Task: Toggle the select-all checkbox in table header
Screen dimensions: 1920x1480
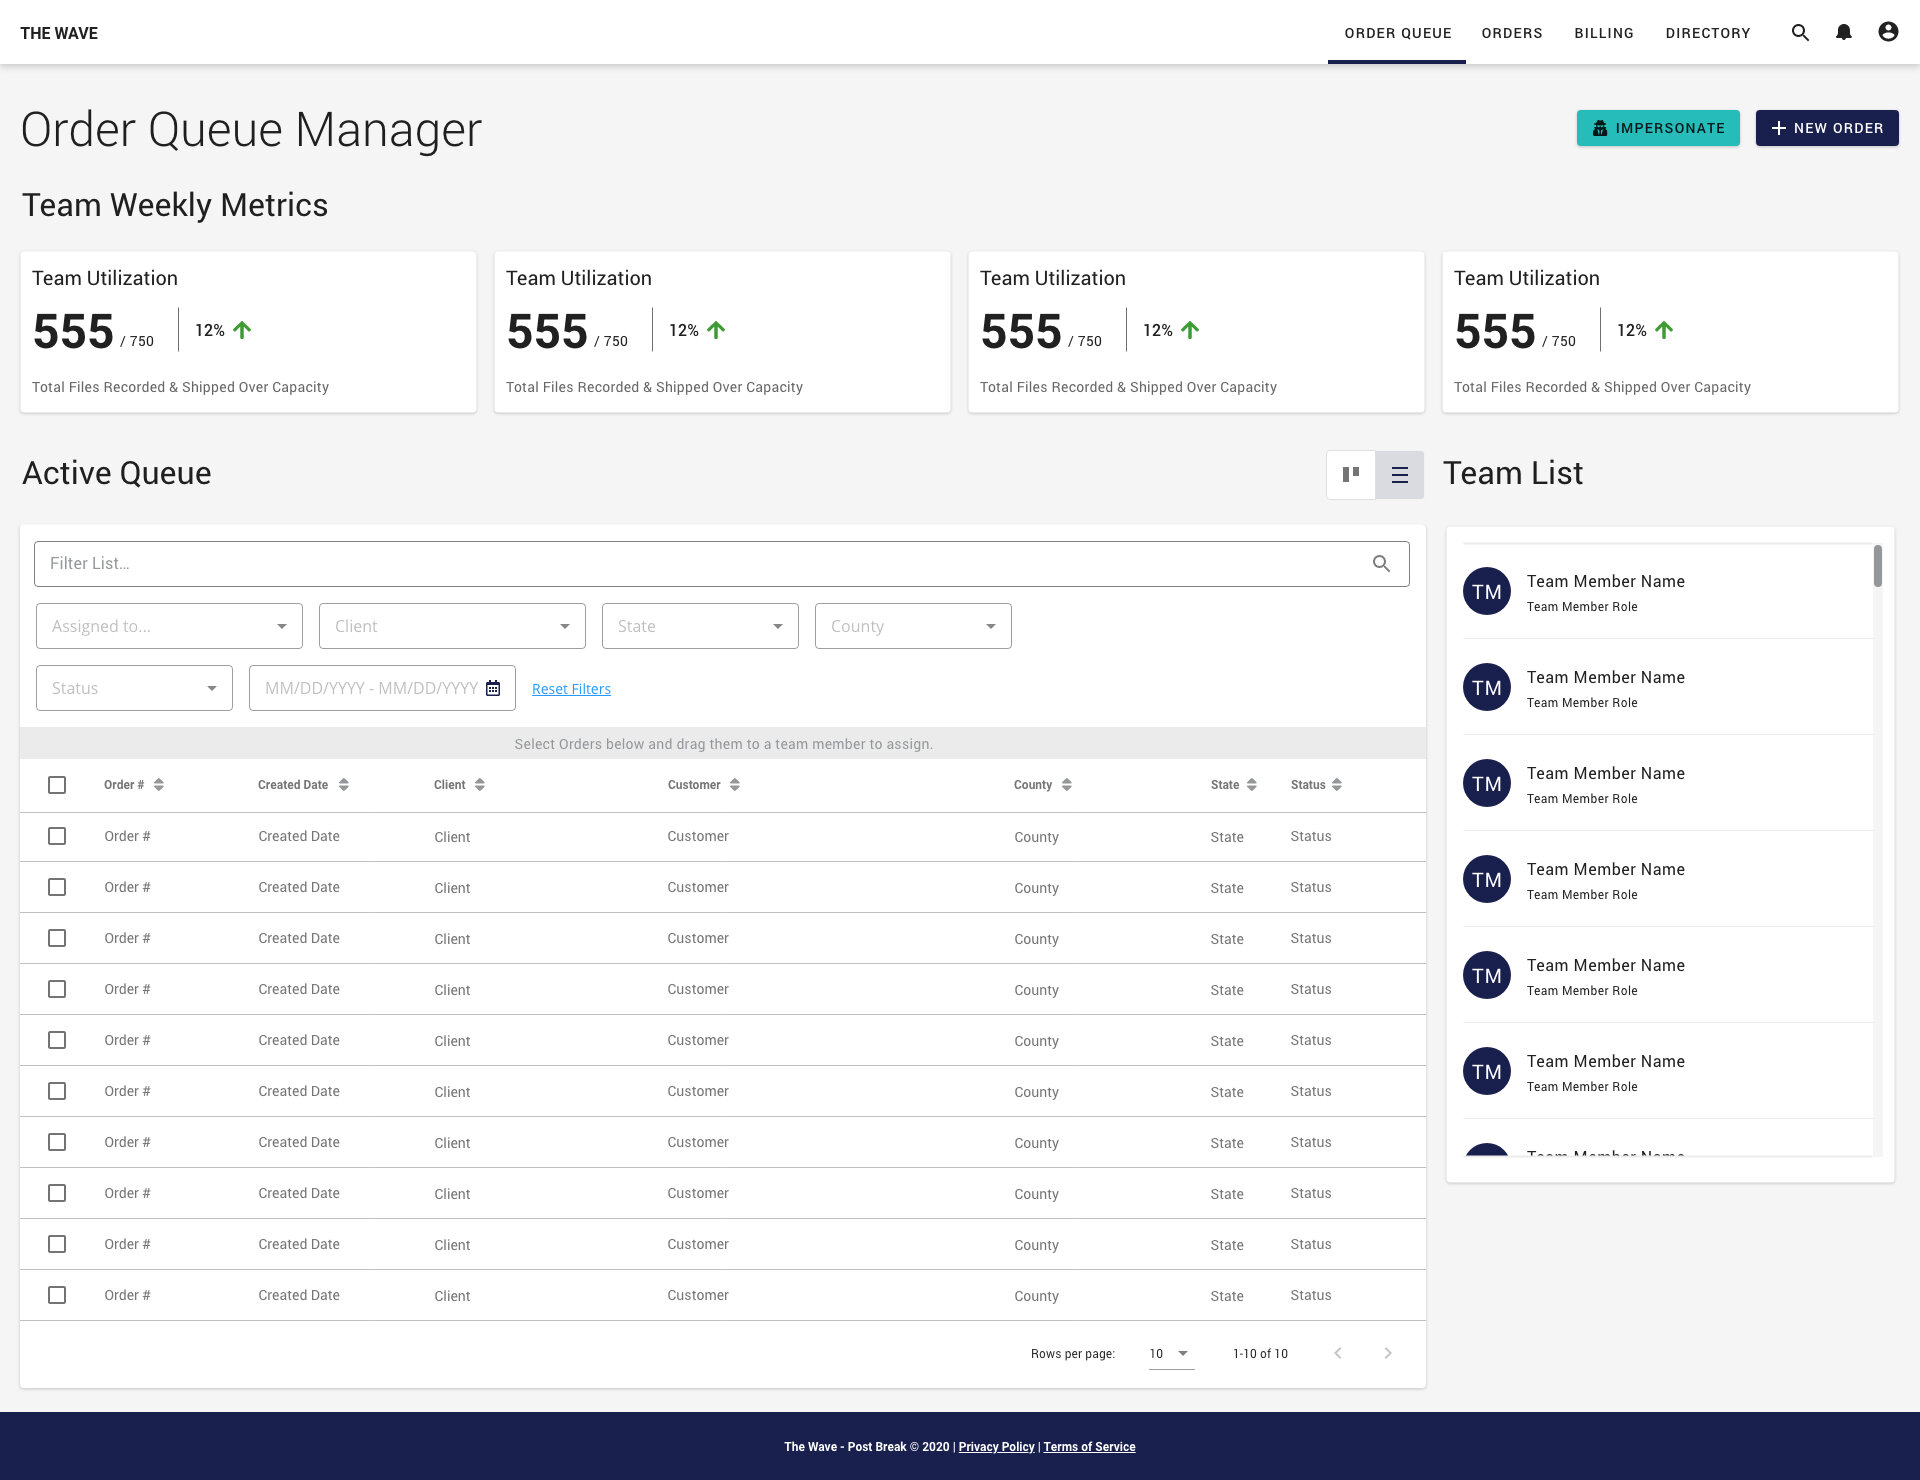Action: [x=57, y=785]
